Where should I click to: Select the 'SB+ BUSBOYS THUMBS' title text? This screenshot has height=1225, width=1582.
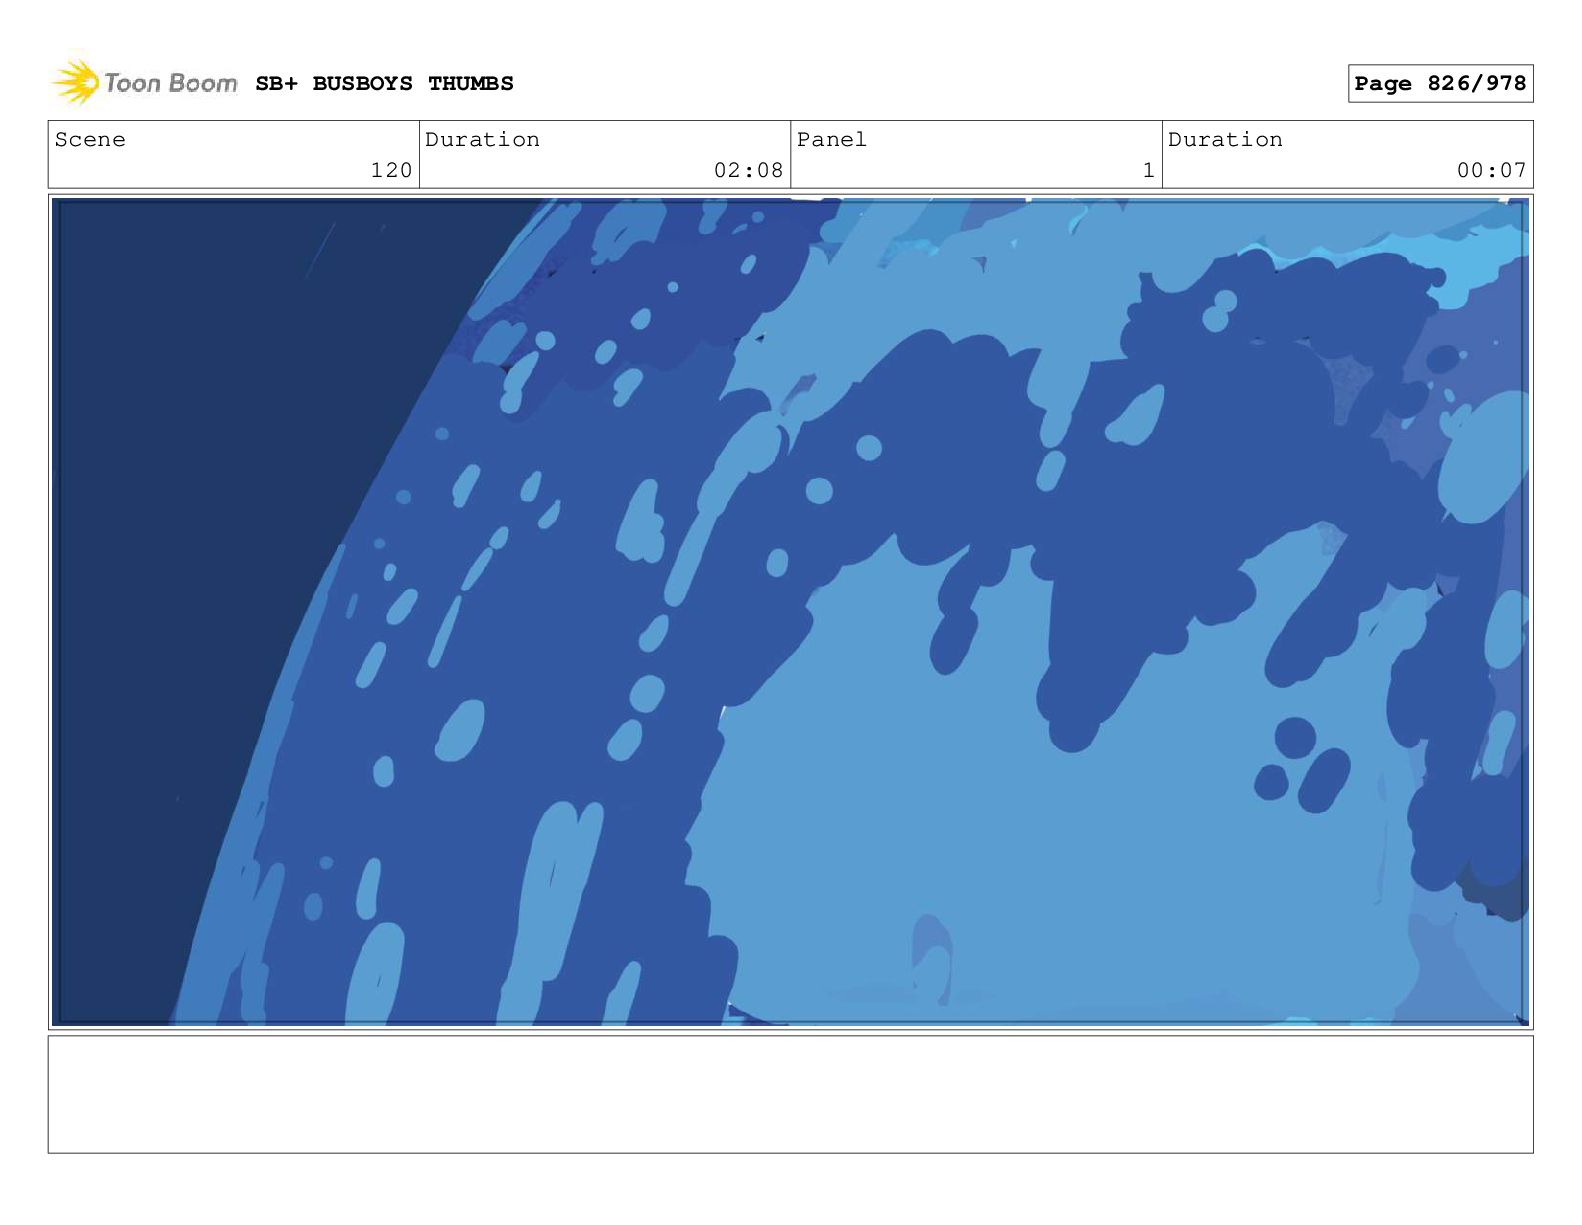coord(384,84)
